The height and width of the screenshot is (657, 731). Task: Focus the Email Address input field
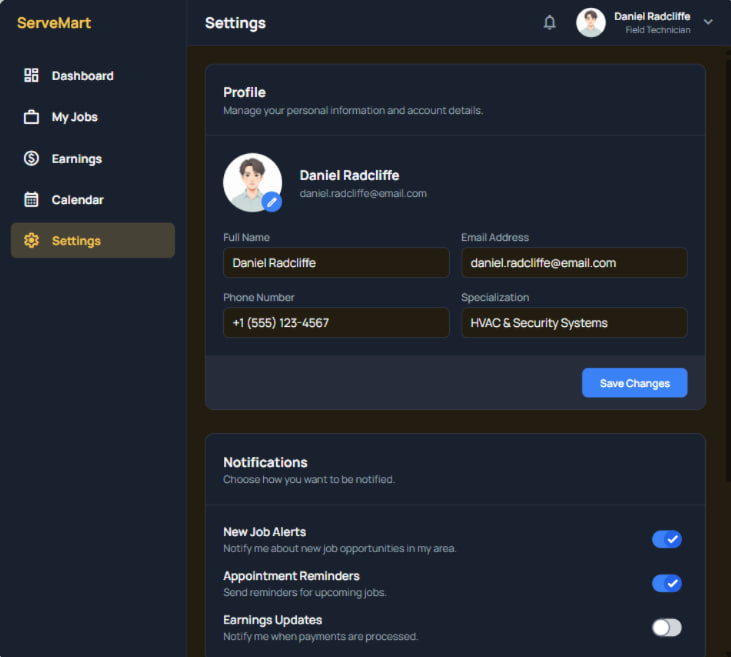coord(574,263)
